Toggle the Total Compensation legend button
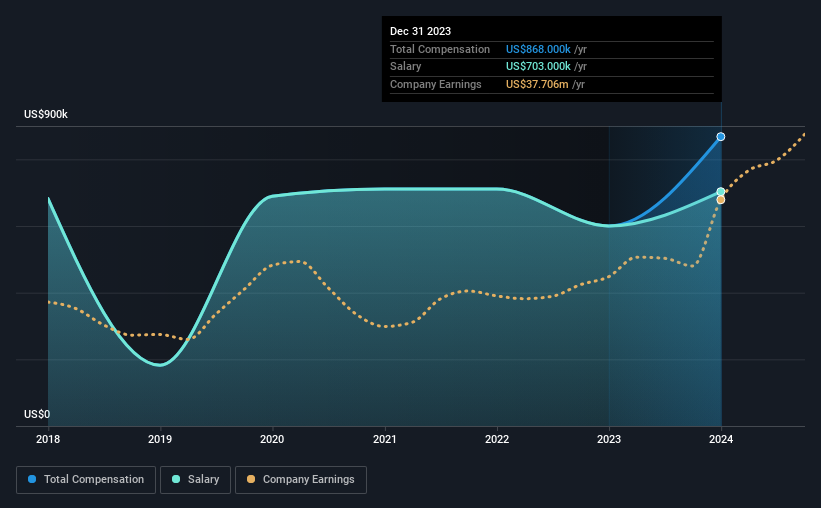This screenshot has width=821, height=508. [86, 480]
